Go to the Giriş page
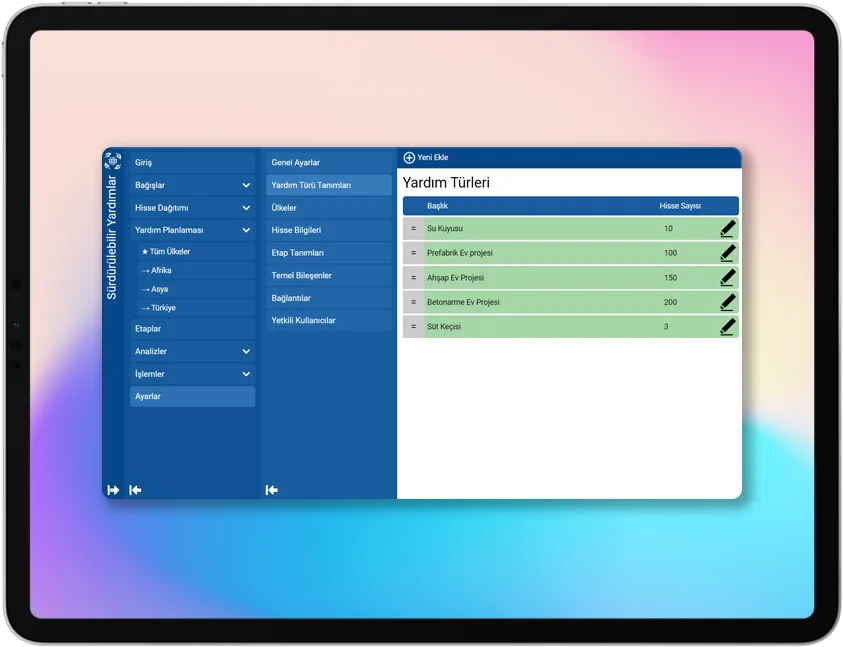The width and height of the screenshot is (843, 647). point(192,163)
